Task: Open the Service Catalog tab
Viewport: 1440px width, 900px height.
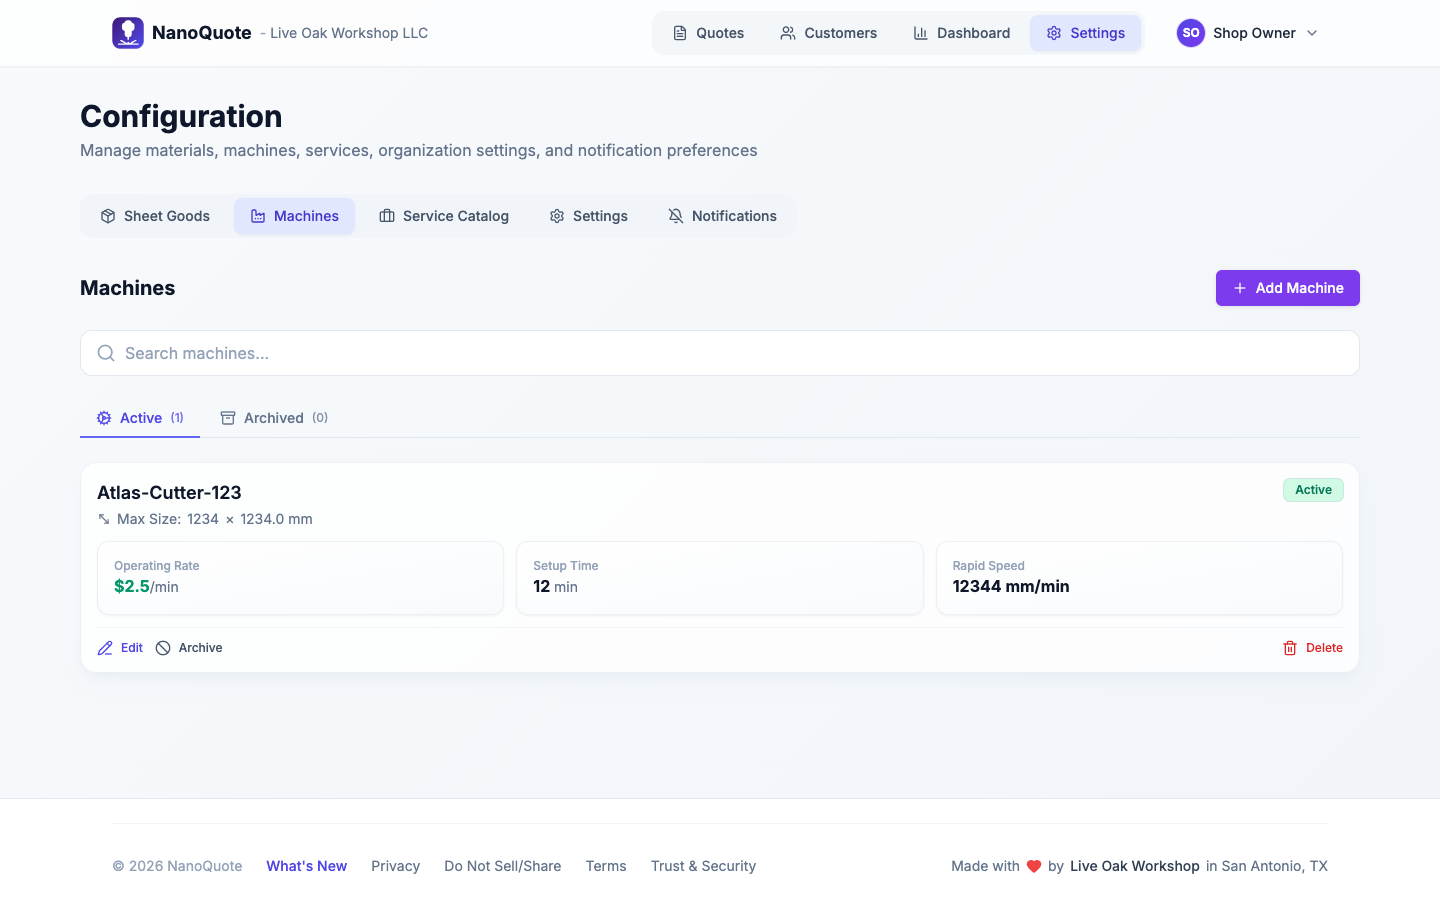Action: (444, 216)
